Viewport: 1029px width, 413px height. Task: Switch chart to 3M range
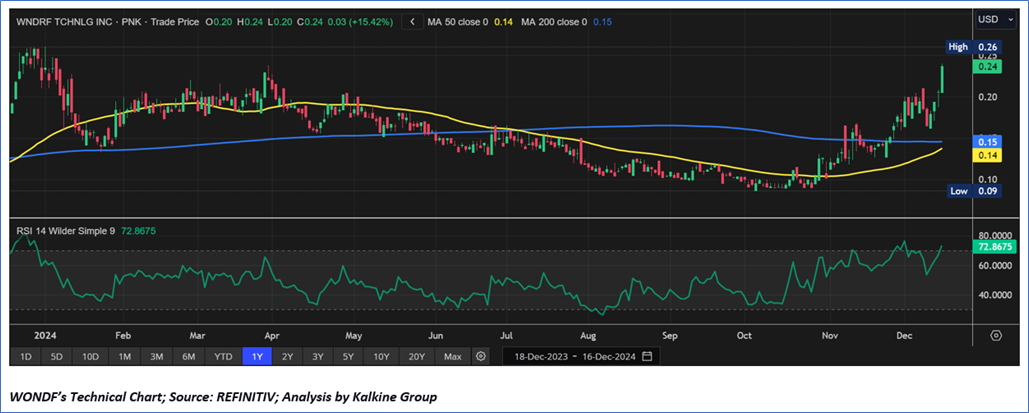pyautogui.click(x=156, y=356)
